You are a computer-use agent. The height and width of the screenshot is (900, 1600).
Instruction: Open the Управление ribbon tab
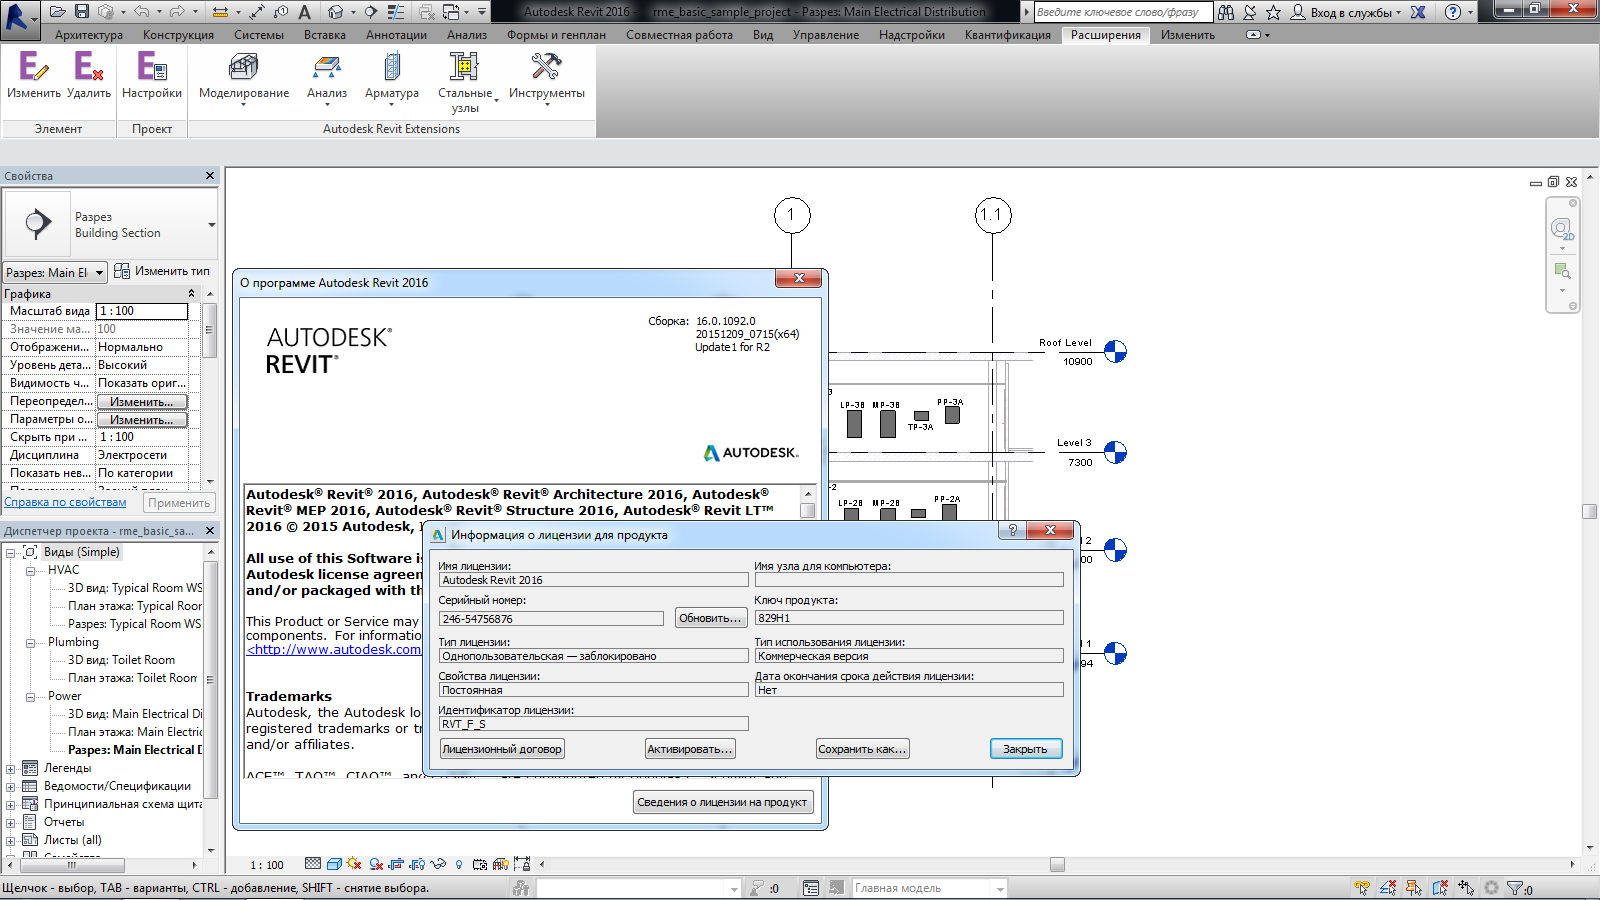coord(826,35)
